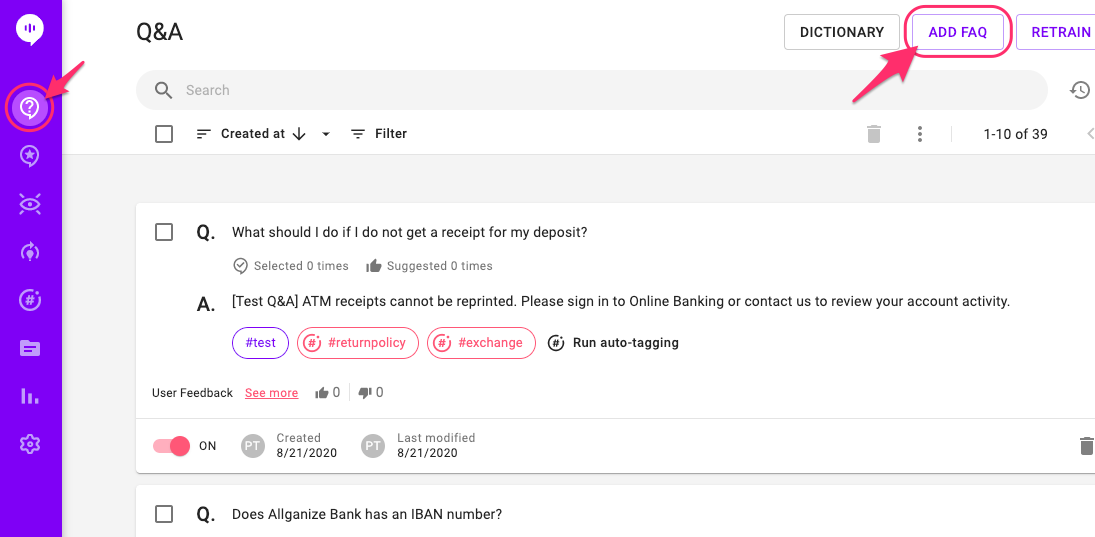Open the documents folder sidebar icon
1095x537 pixels.
[x=29, y=348]
